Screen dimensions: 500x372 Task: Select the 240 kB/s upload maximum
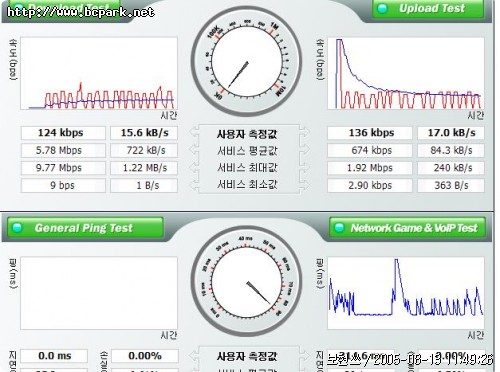451,168
